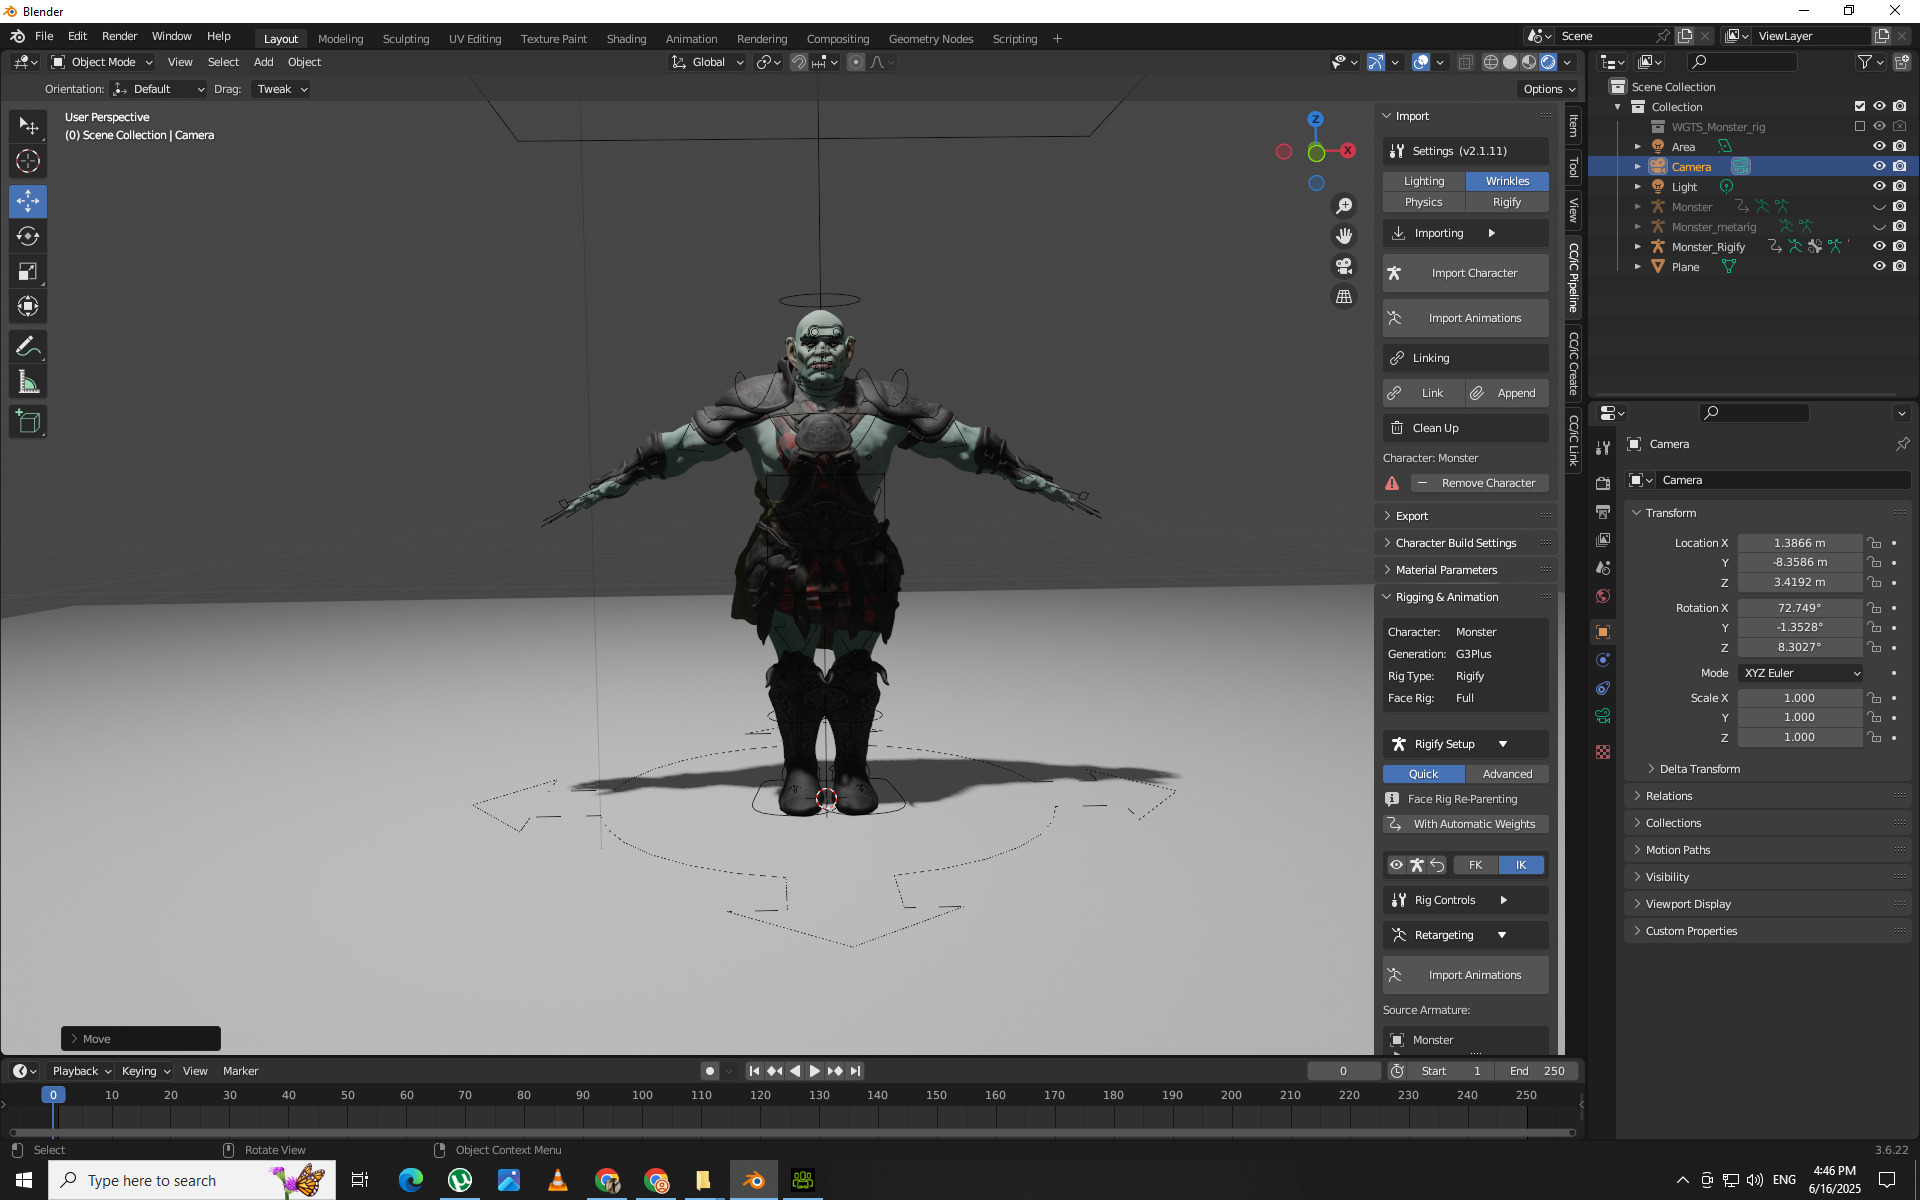Screen dimensions: 1920x1200
Task: Open the File menu
Action: tap(44, 36)
